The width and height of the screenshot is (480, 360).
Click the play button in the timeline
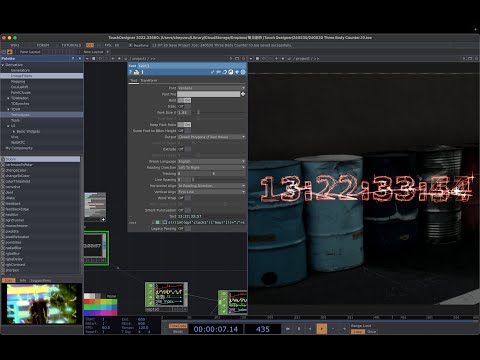point(321,329)
